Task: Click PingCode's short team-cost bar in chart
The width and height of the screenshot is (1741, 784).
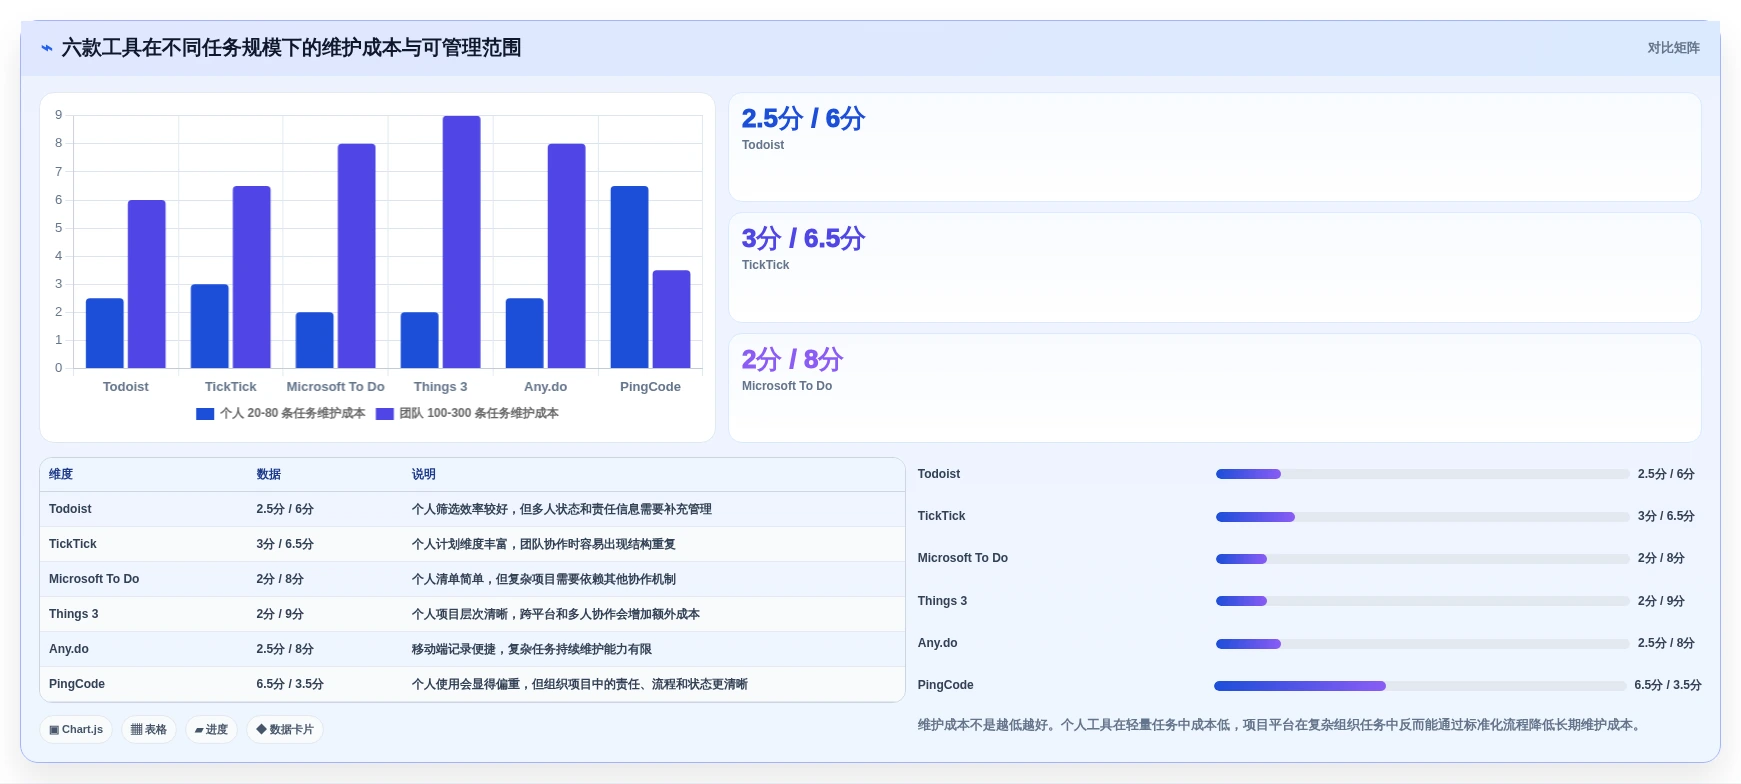Action: click(672, 319)
